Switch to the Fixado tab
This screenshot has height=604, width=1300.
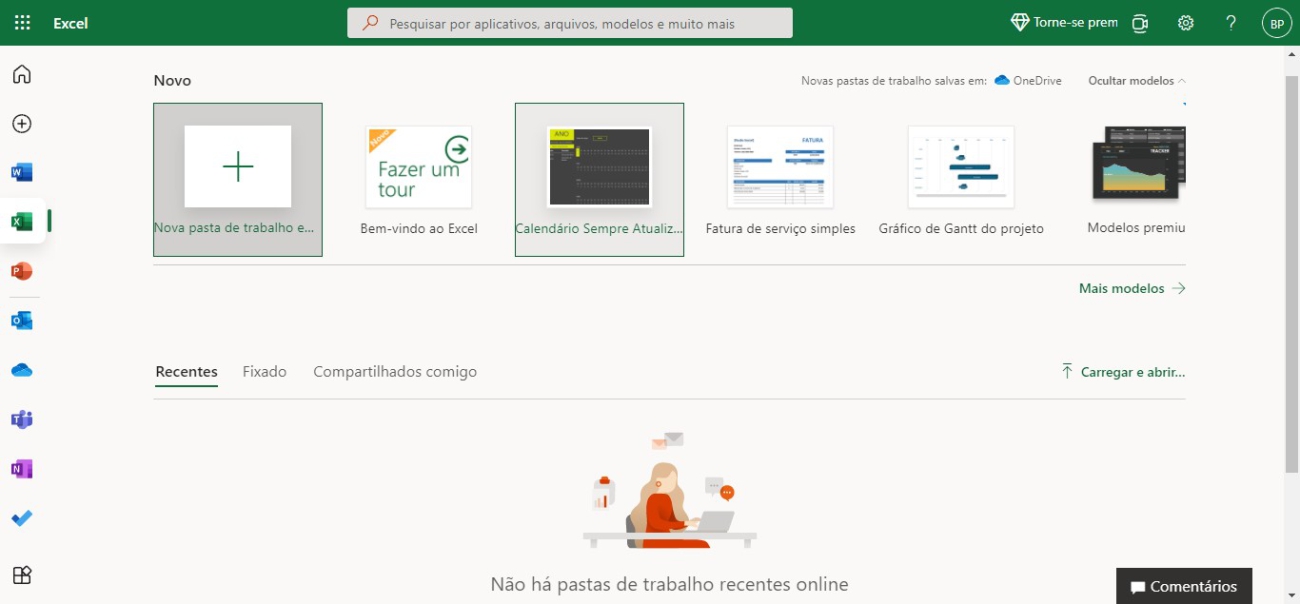(265, 372)
